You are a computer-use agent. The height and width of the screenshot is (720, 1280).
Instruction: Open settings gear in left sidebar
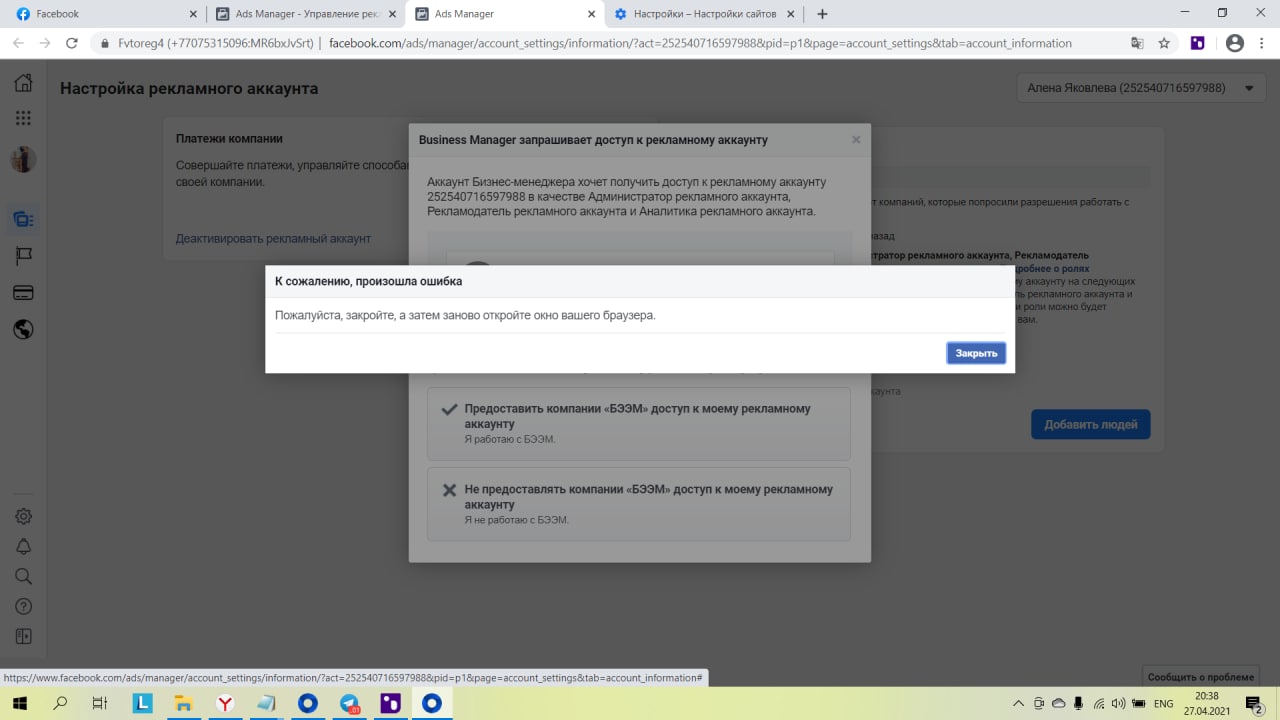click(x=23, y=517)
